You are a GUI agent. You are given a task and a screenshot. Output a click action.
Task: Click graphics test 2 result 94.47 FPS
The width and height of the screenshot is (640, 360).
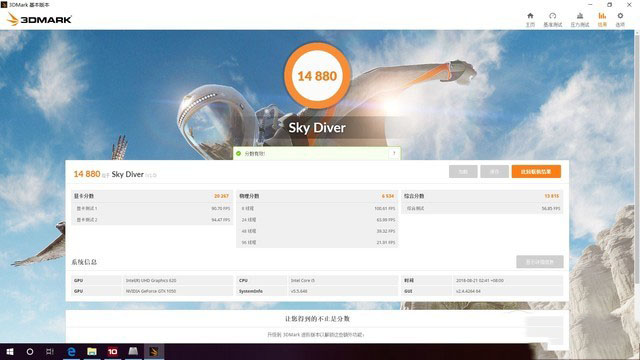[x=221, y=220]
